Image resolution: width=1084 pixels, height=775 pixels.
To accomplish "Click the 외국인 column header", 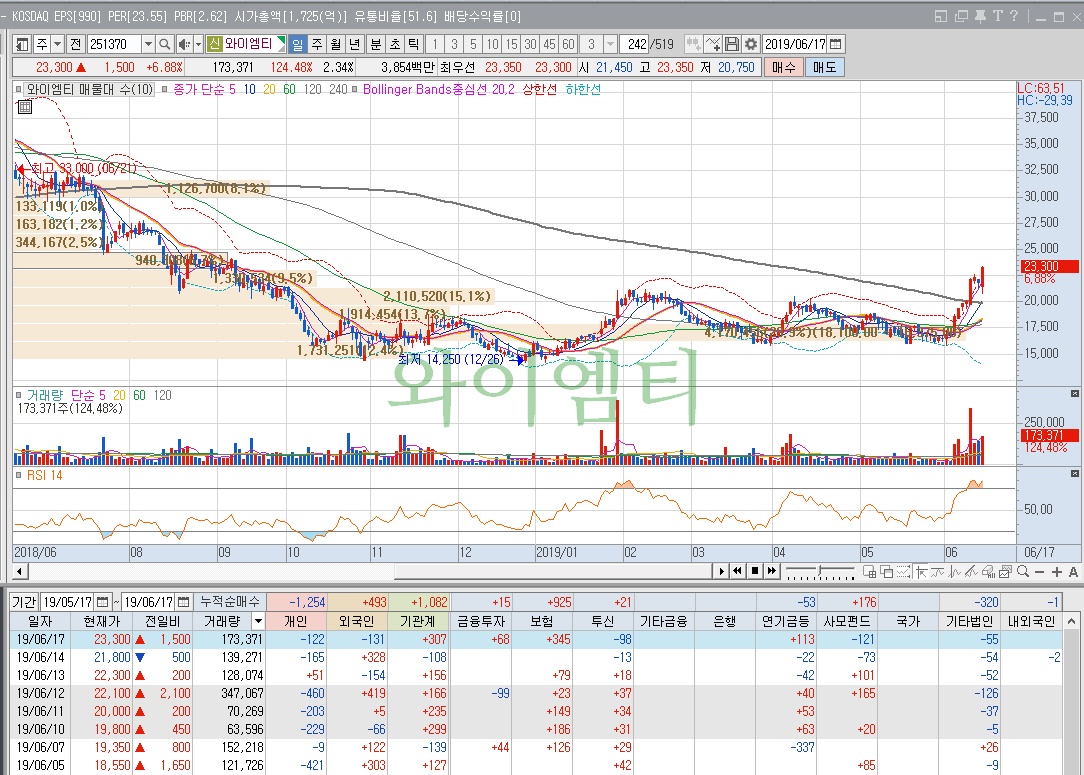I will coord(357,621).
